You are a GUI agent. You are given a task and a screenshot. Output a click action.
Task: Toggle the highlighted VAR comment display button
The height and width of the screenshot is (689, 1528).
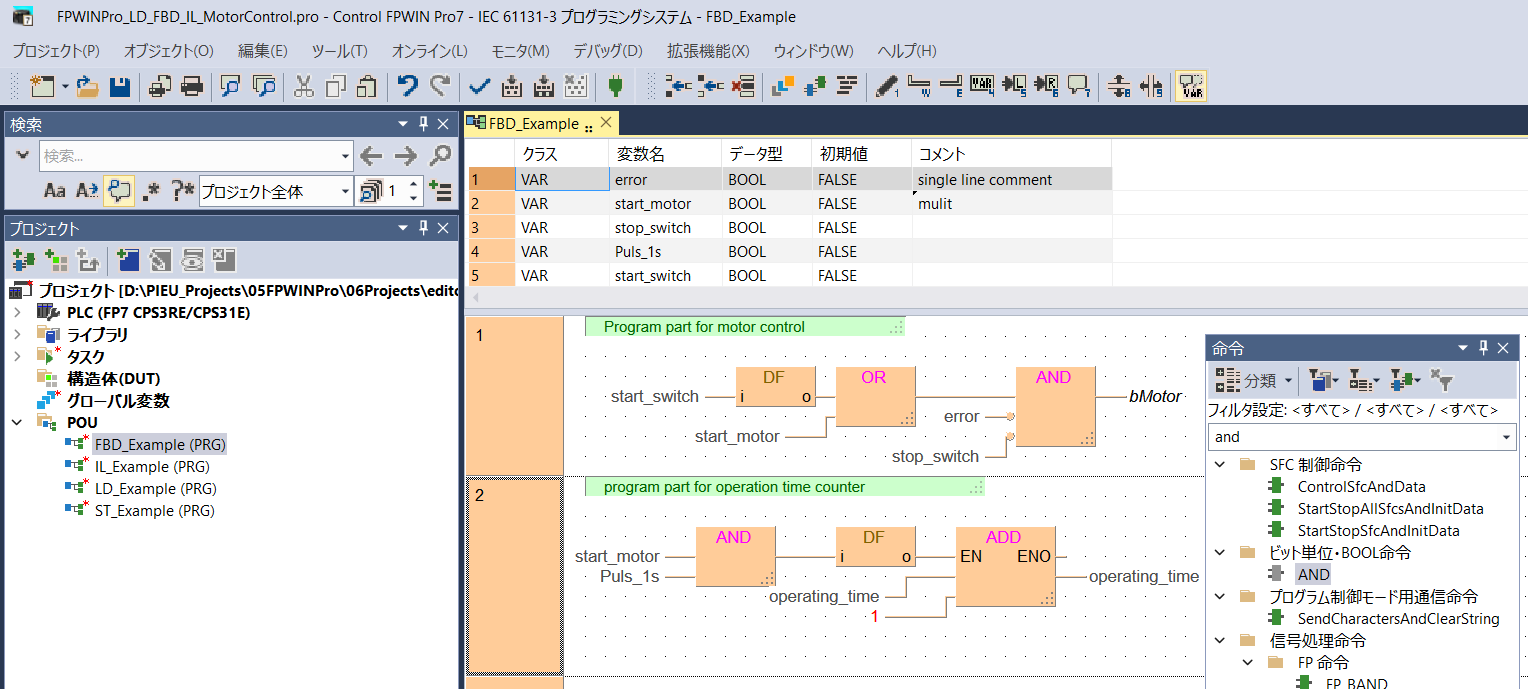pos(1191,87)
